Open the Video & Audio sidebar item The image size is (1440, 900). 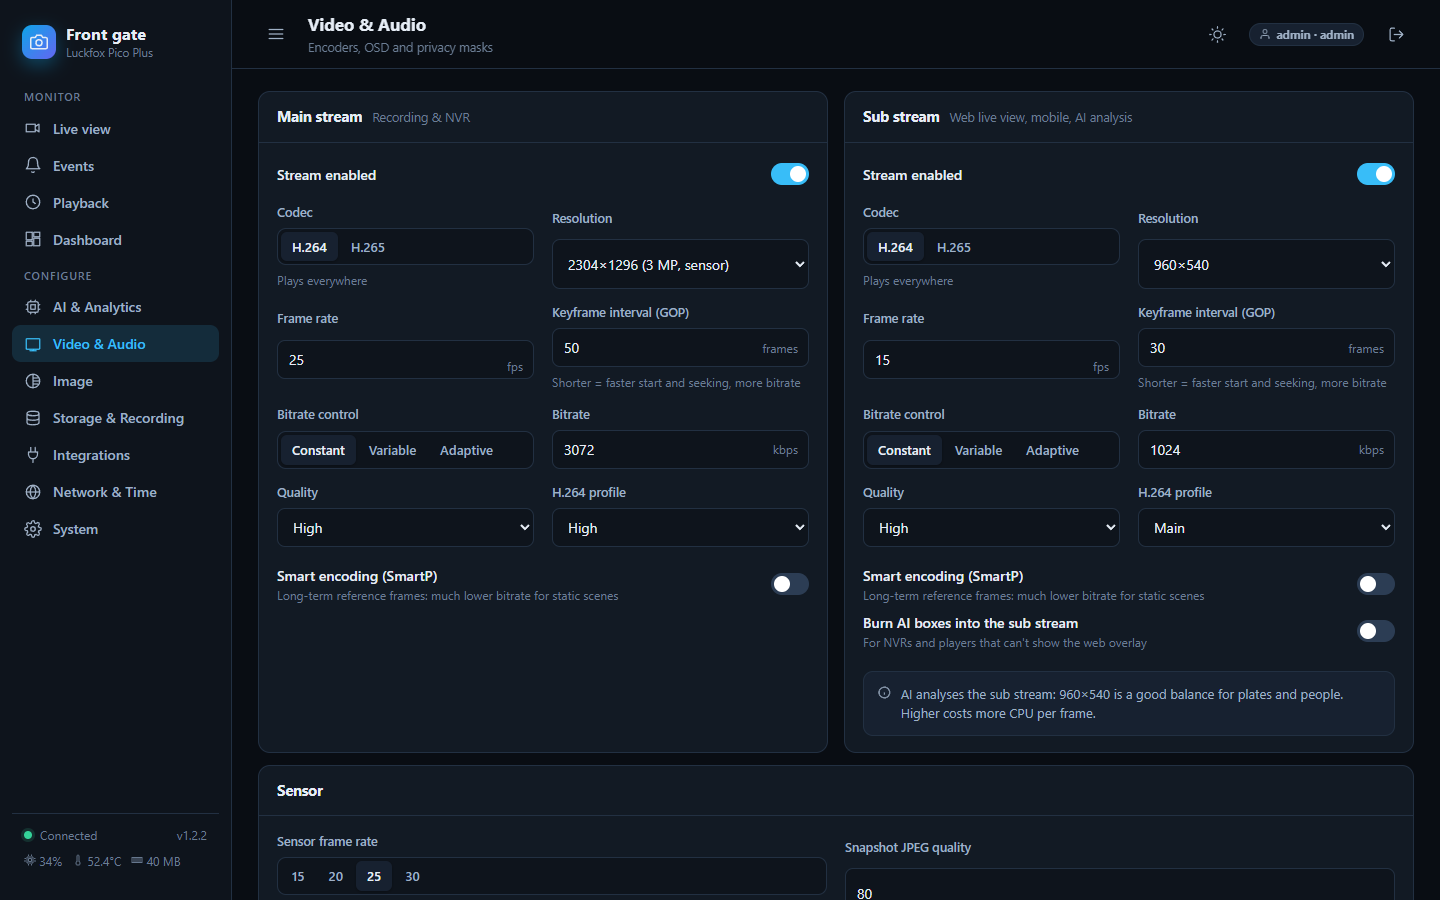[115, 344]
